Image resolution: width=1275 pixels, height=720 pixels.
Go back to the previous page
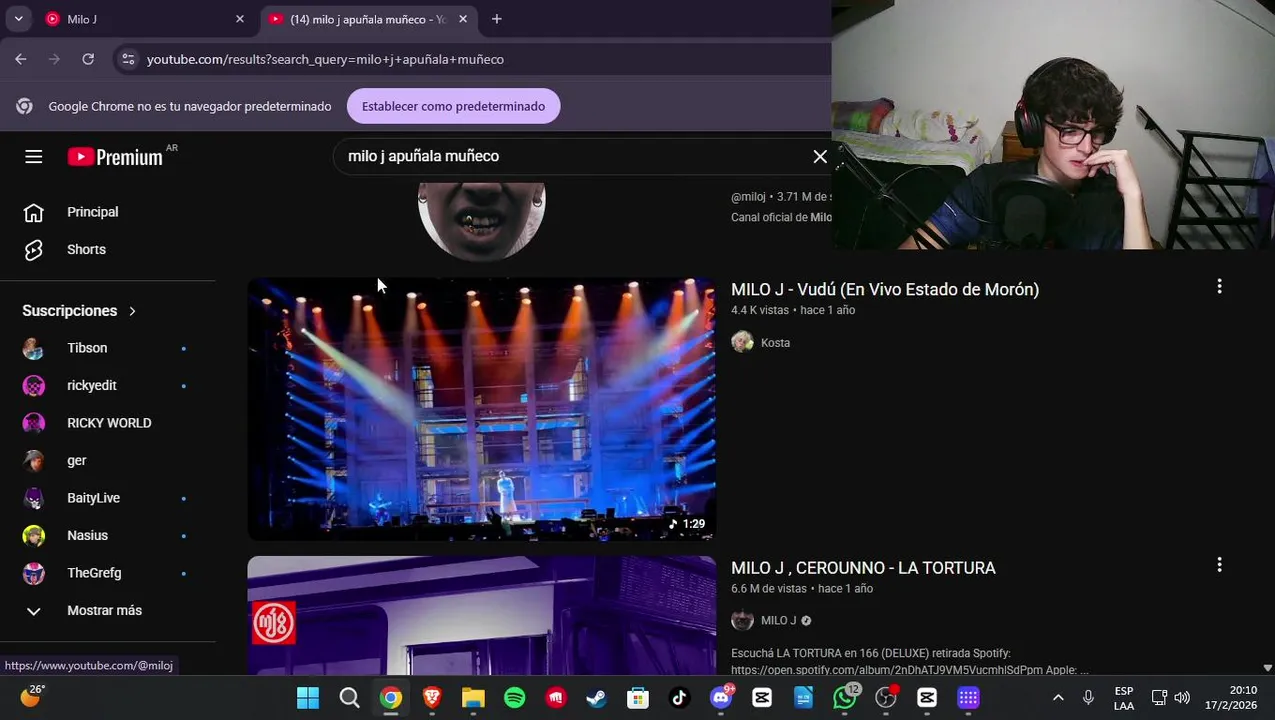point(21,59)
